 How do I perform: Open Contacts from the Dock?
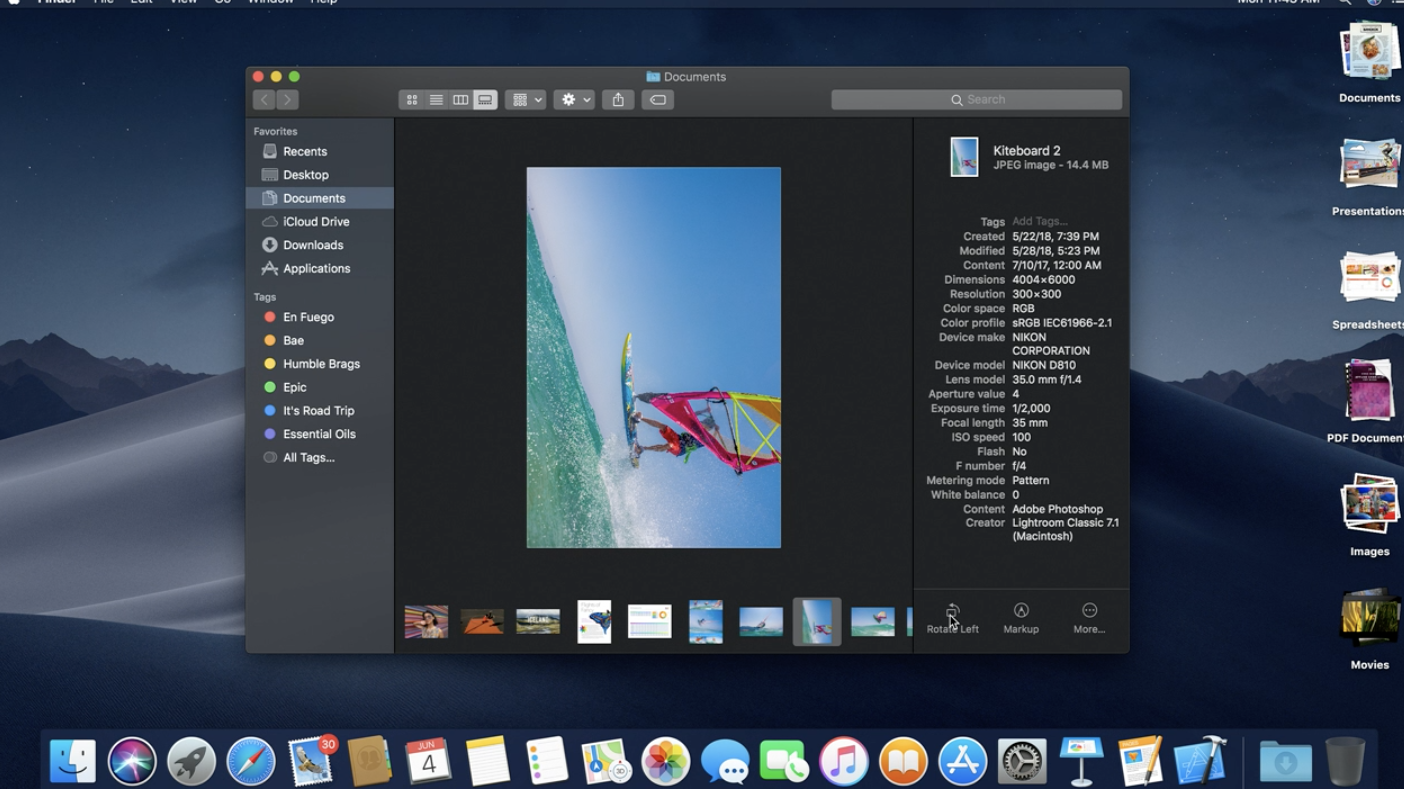pyautogui.click(x=369, y=761)
